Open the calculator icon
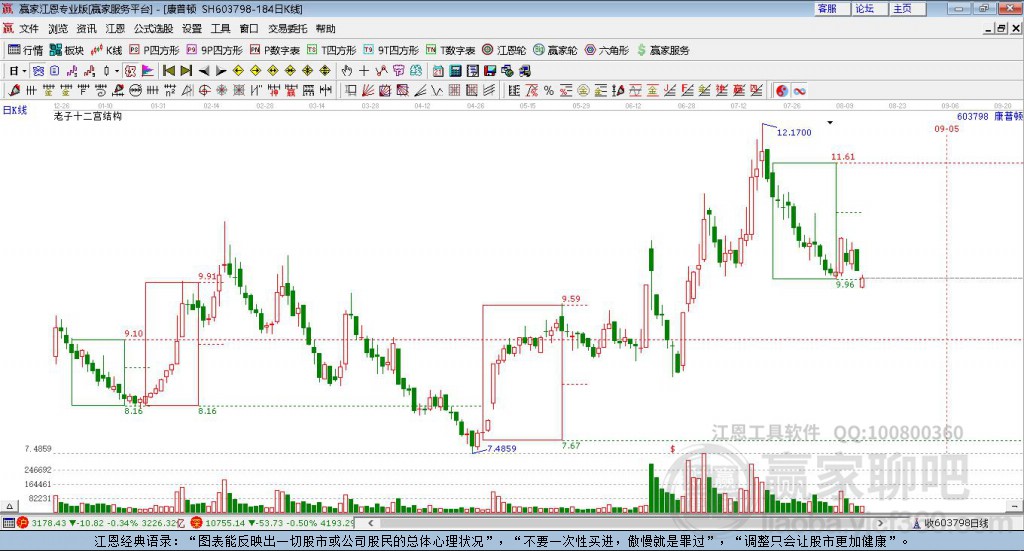 pyautogui.click(x=456, y=71)
